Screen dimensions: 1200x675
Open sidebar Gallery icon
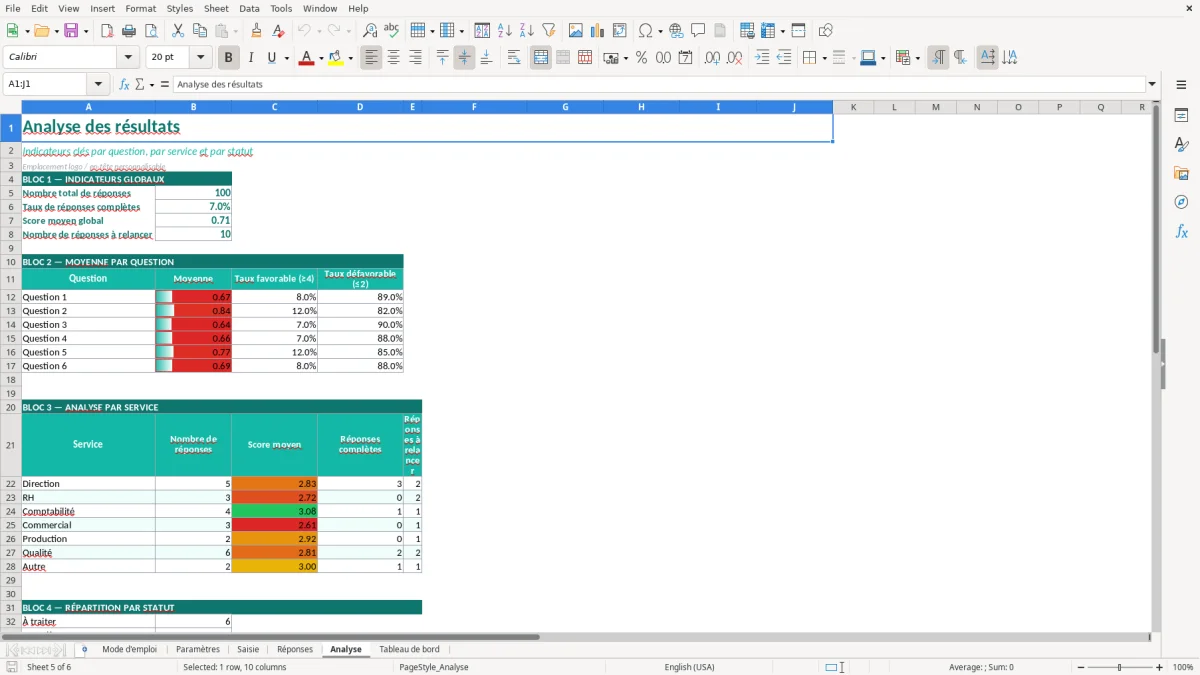coord(1181,174)
